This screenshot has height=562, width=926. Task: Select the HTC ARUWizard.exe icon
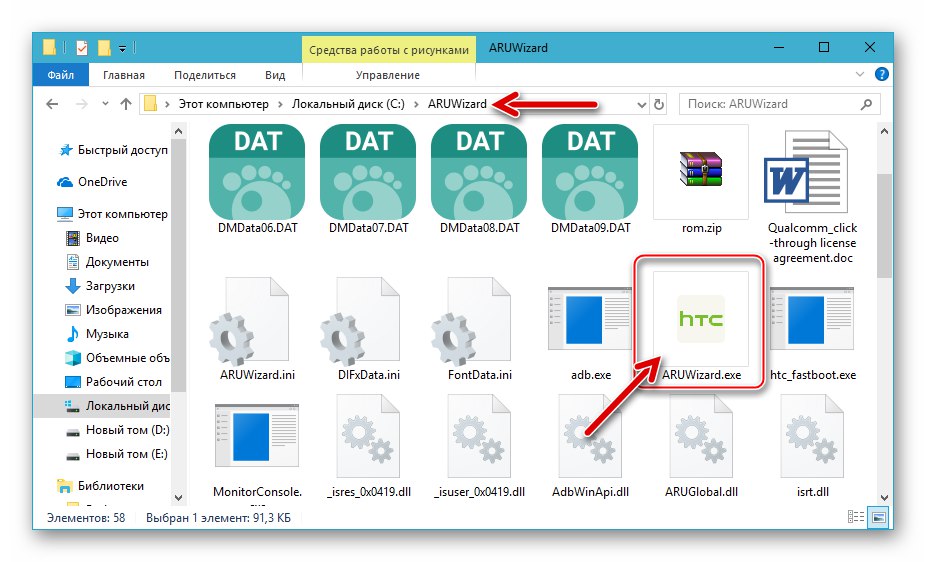[701, 319]
